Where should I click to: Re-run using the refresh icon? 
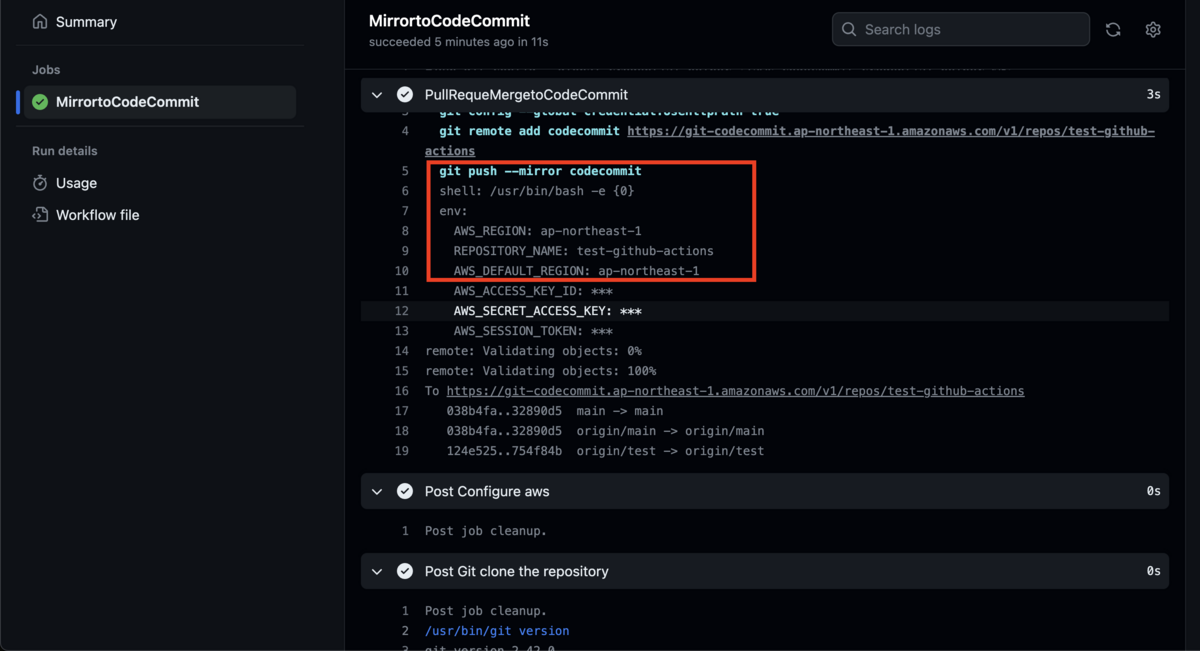click(1113, 30)
